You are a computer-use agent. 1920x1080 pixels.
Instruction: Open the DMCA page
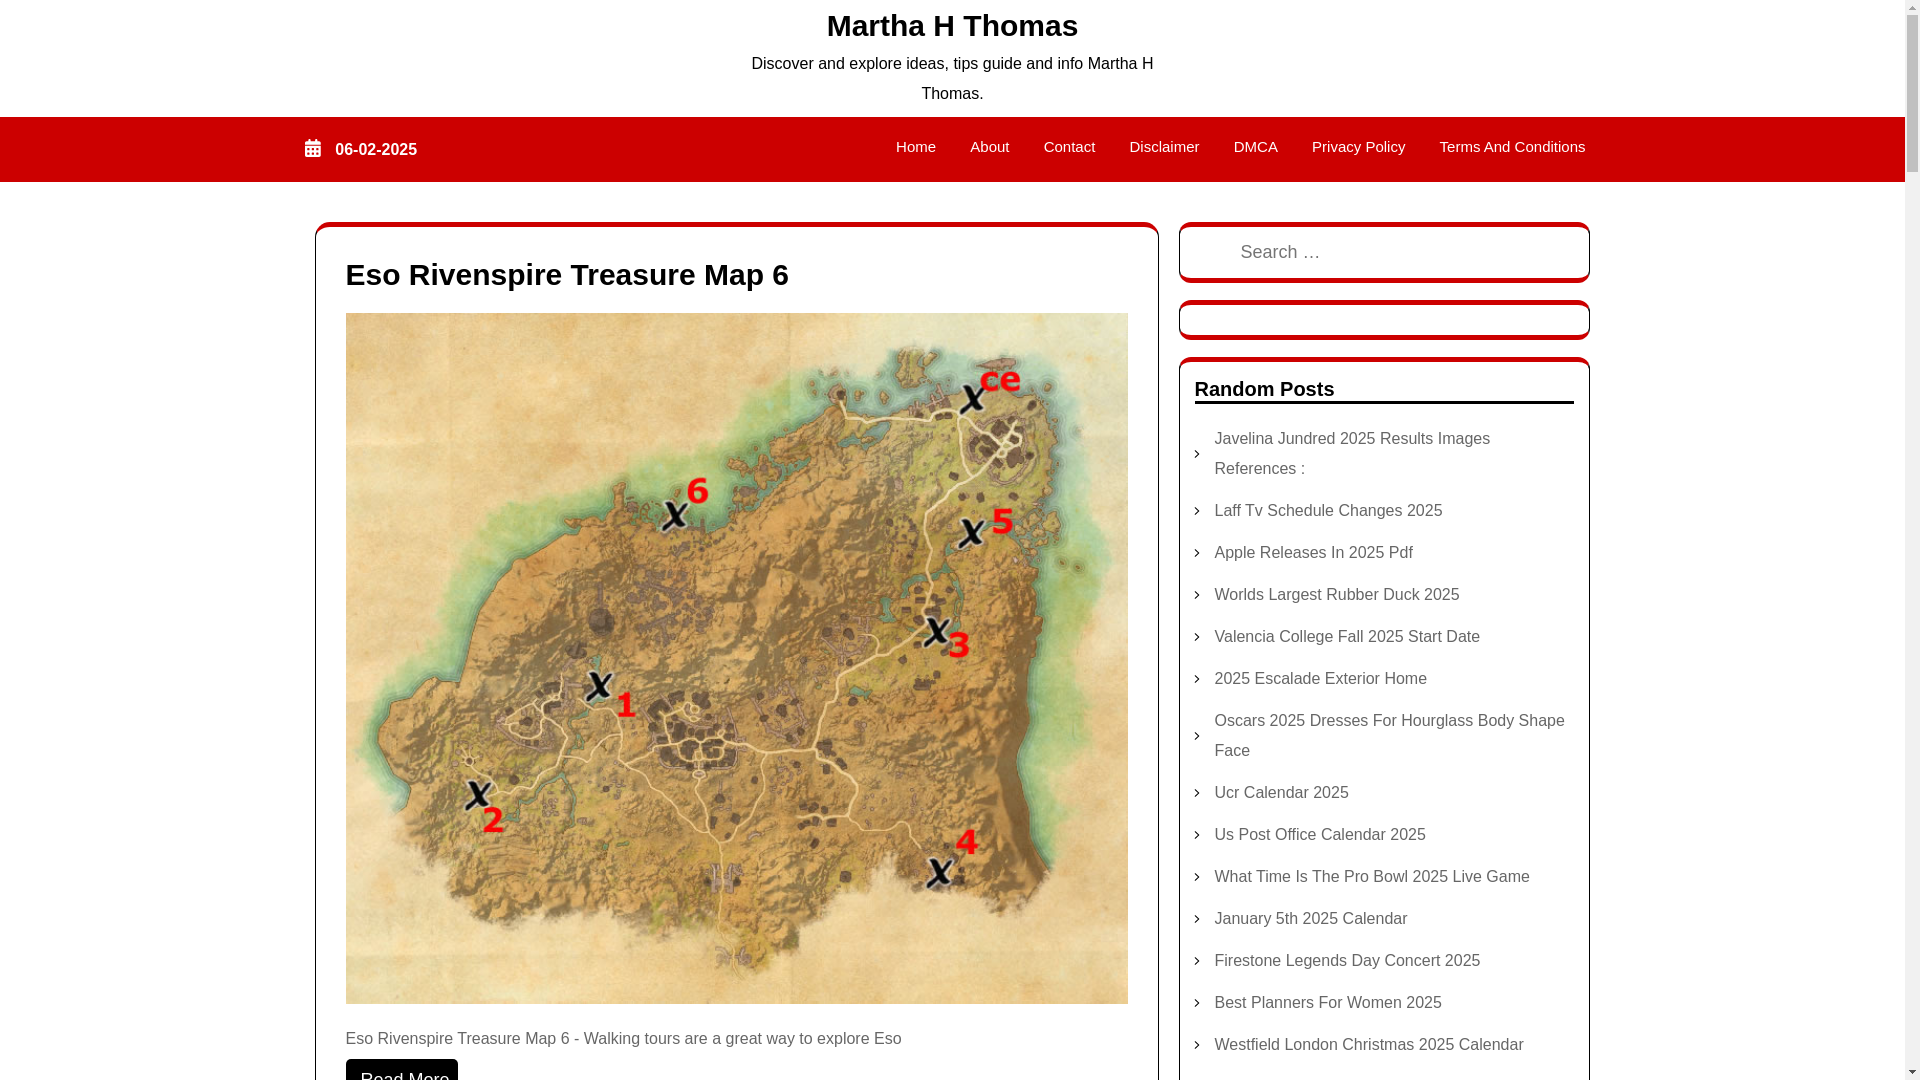(x=1255, y=147)
